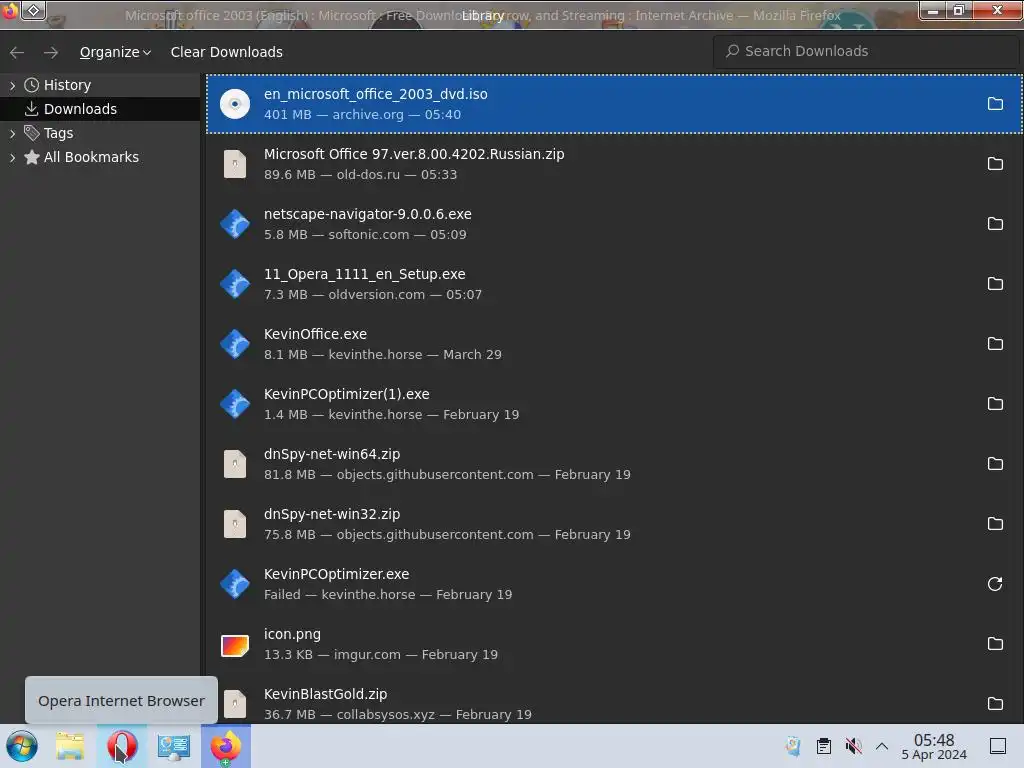
Task: Show netscape-navigator-9.0.0.6.exe in folder
Action: click(995, 224)
